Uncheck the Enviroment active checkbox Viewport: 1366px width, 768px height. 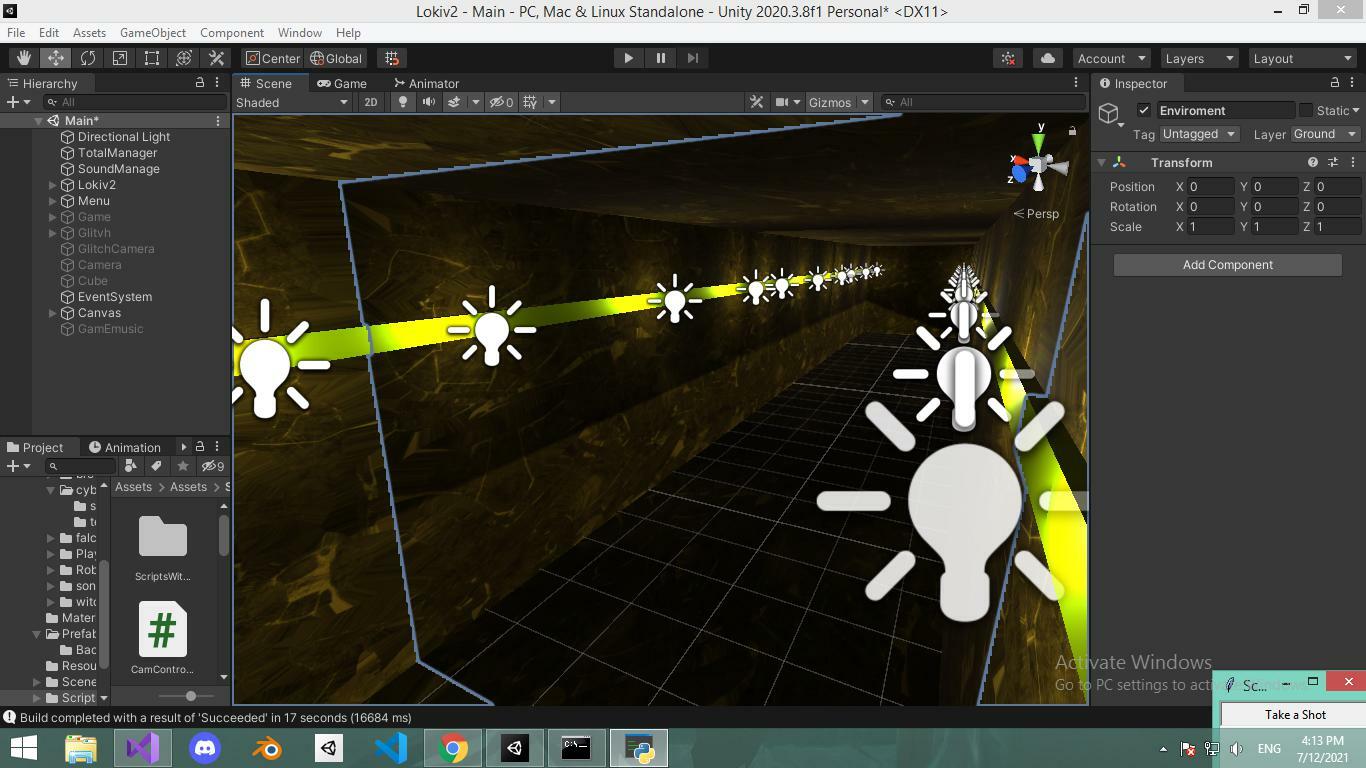coord(1144,110)
